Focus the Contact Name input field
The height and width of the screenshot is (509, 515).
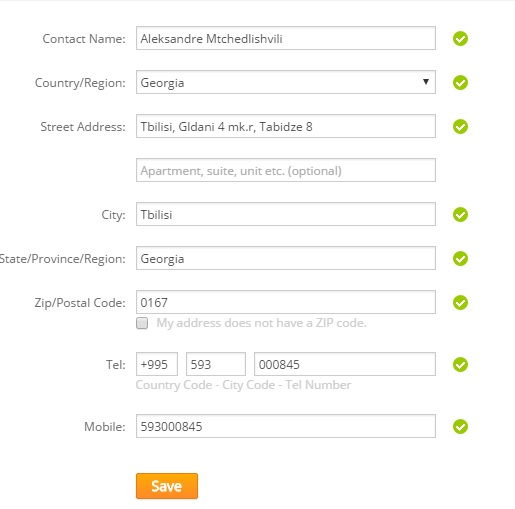click(286, 38)
